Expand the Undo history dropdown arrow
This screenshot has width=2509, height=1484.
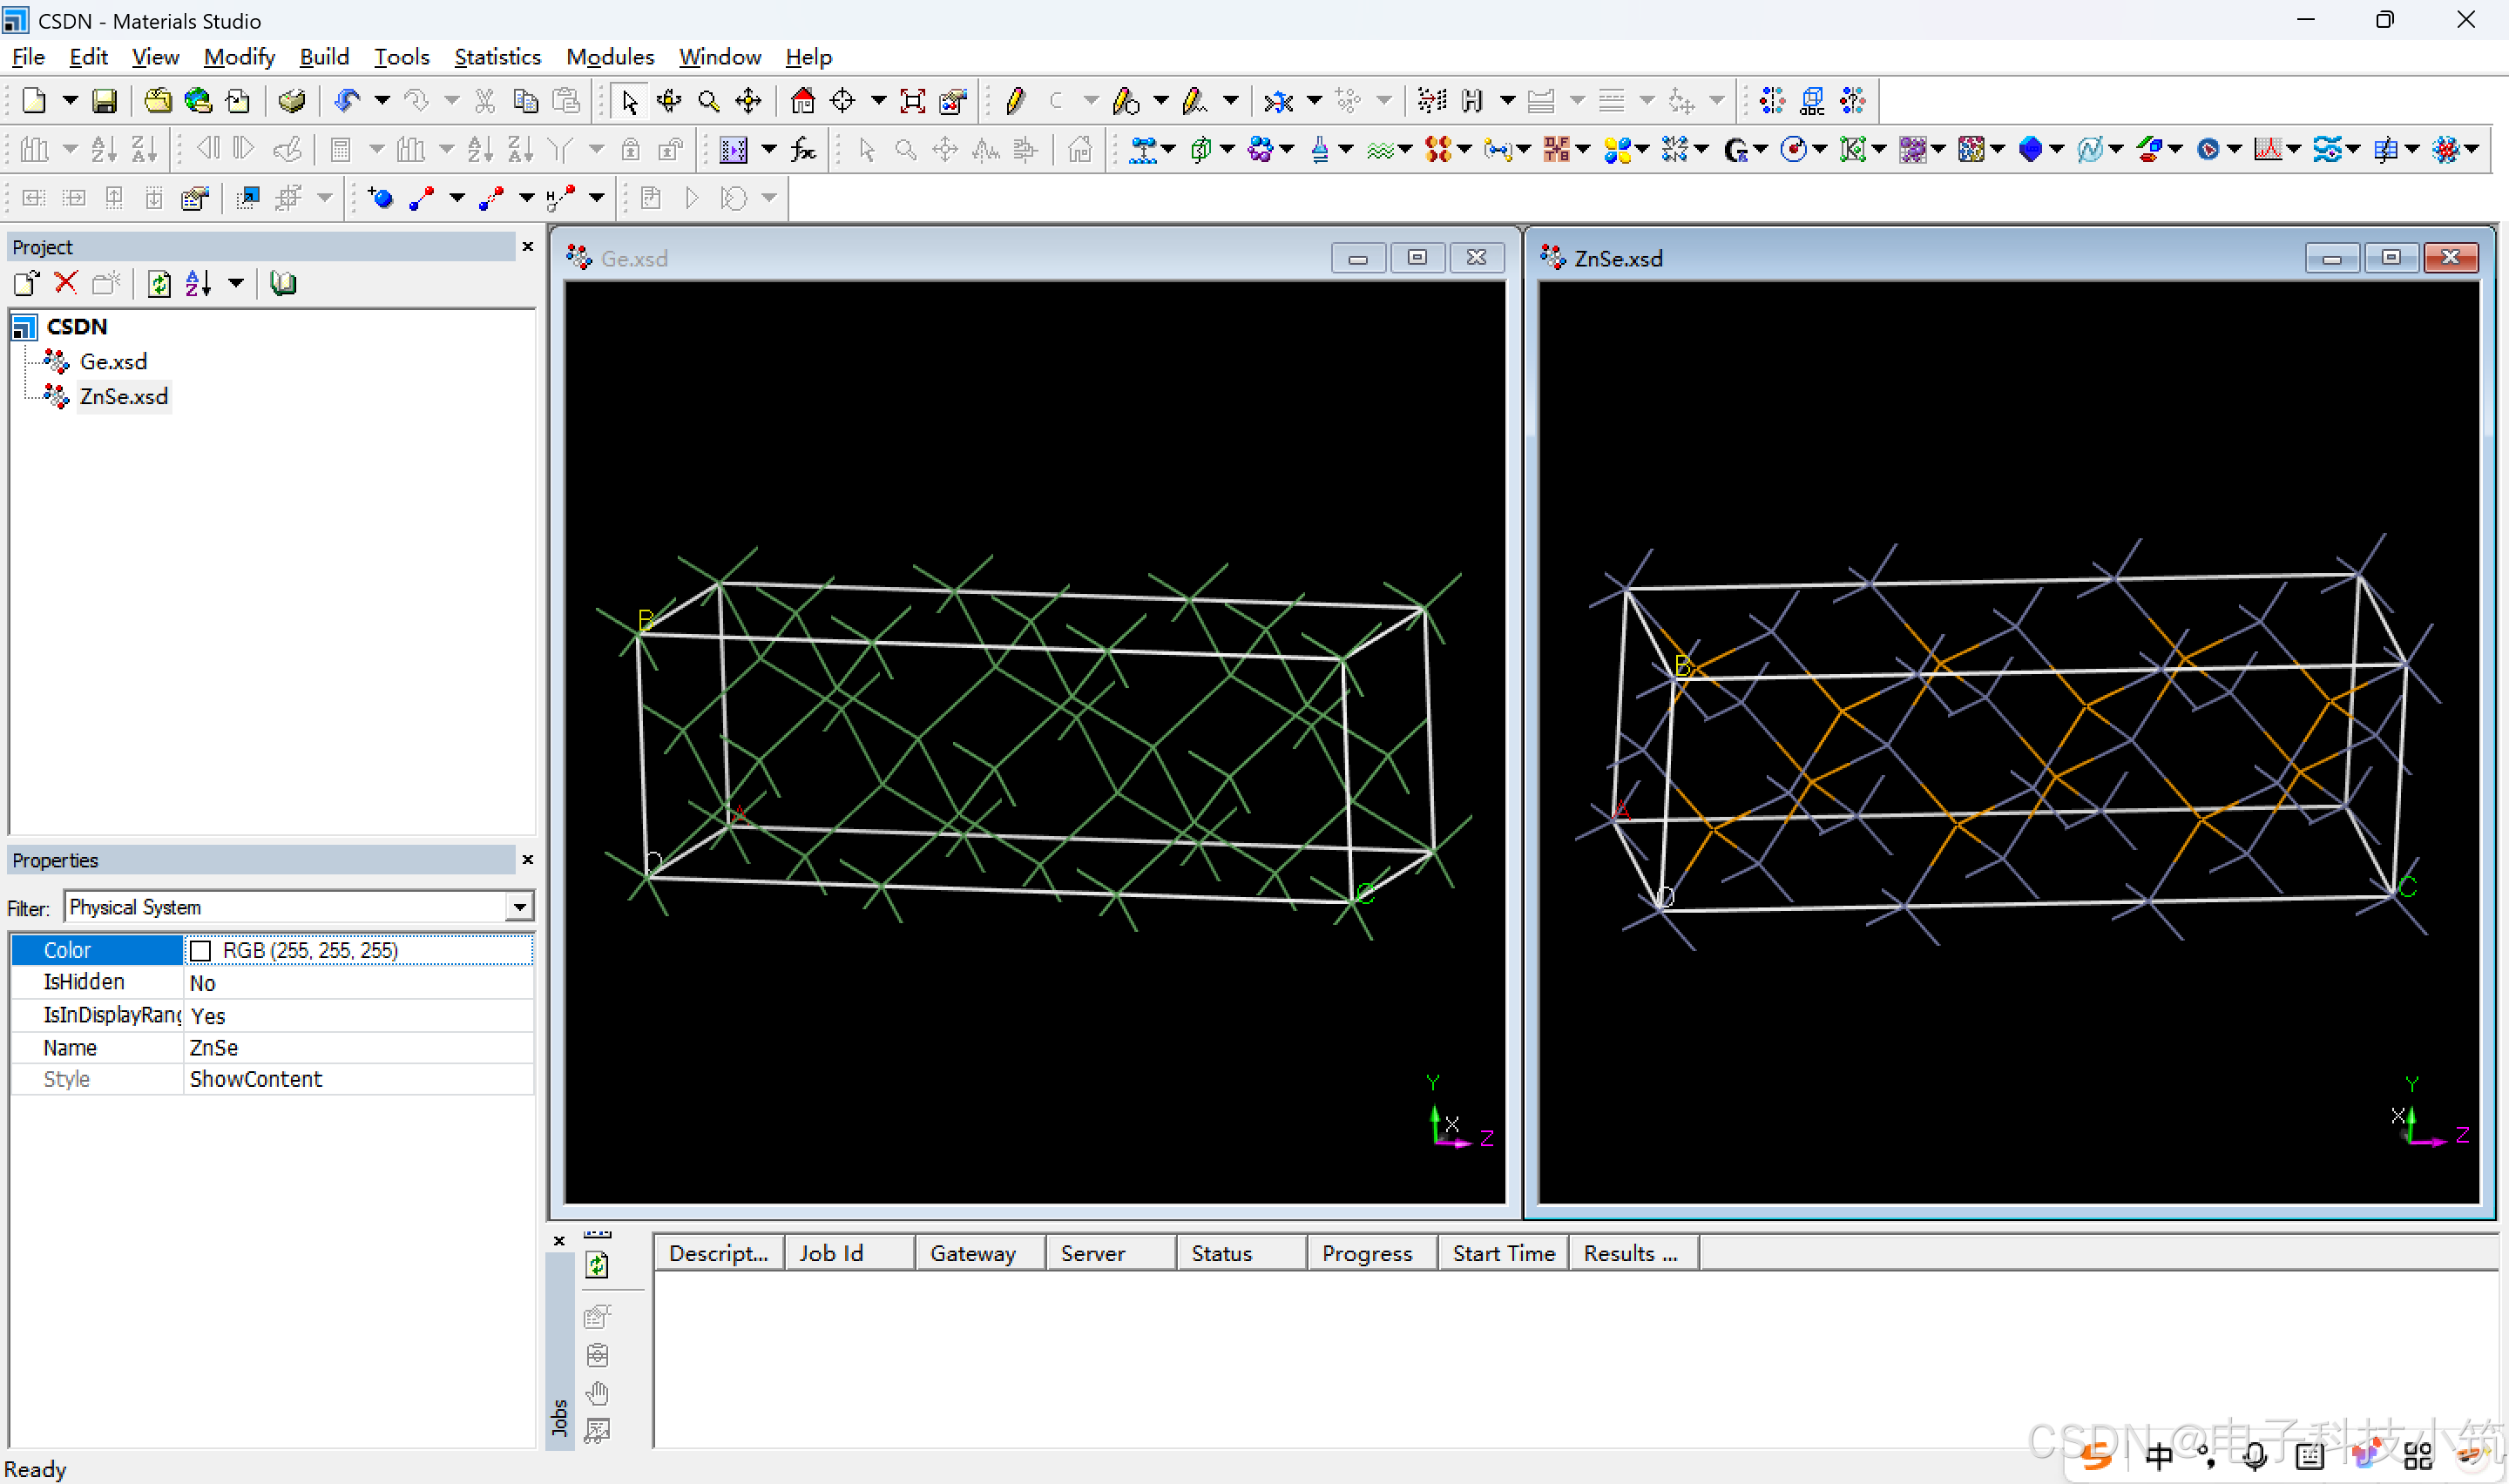(x=382, y=101)
